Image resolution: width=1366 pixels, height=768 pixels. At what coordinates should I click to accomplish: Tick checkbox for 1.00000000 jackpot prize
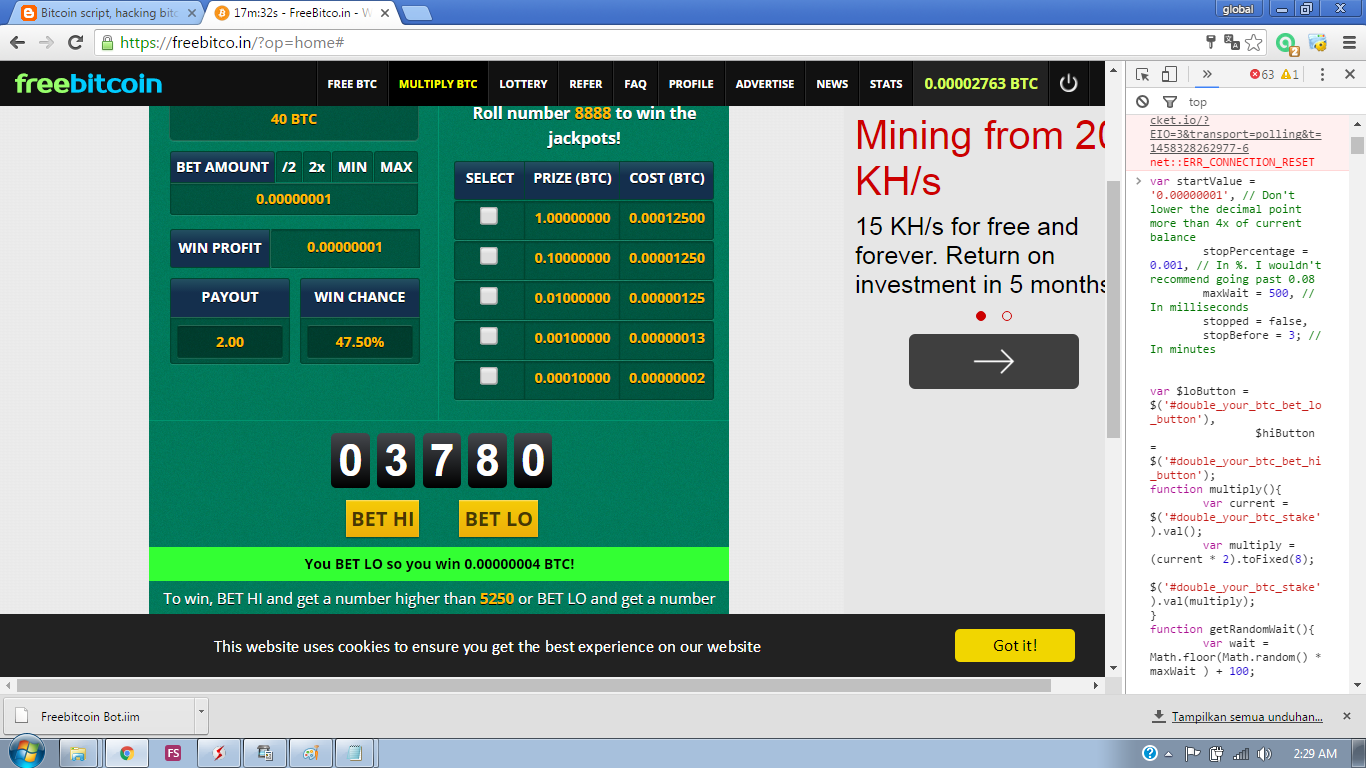[488, 216]
